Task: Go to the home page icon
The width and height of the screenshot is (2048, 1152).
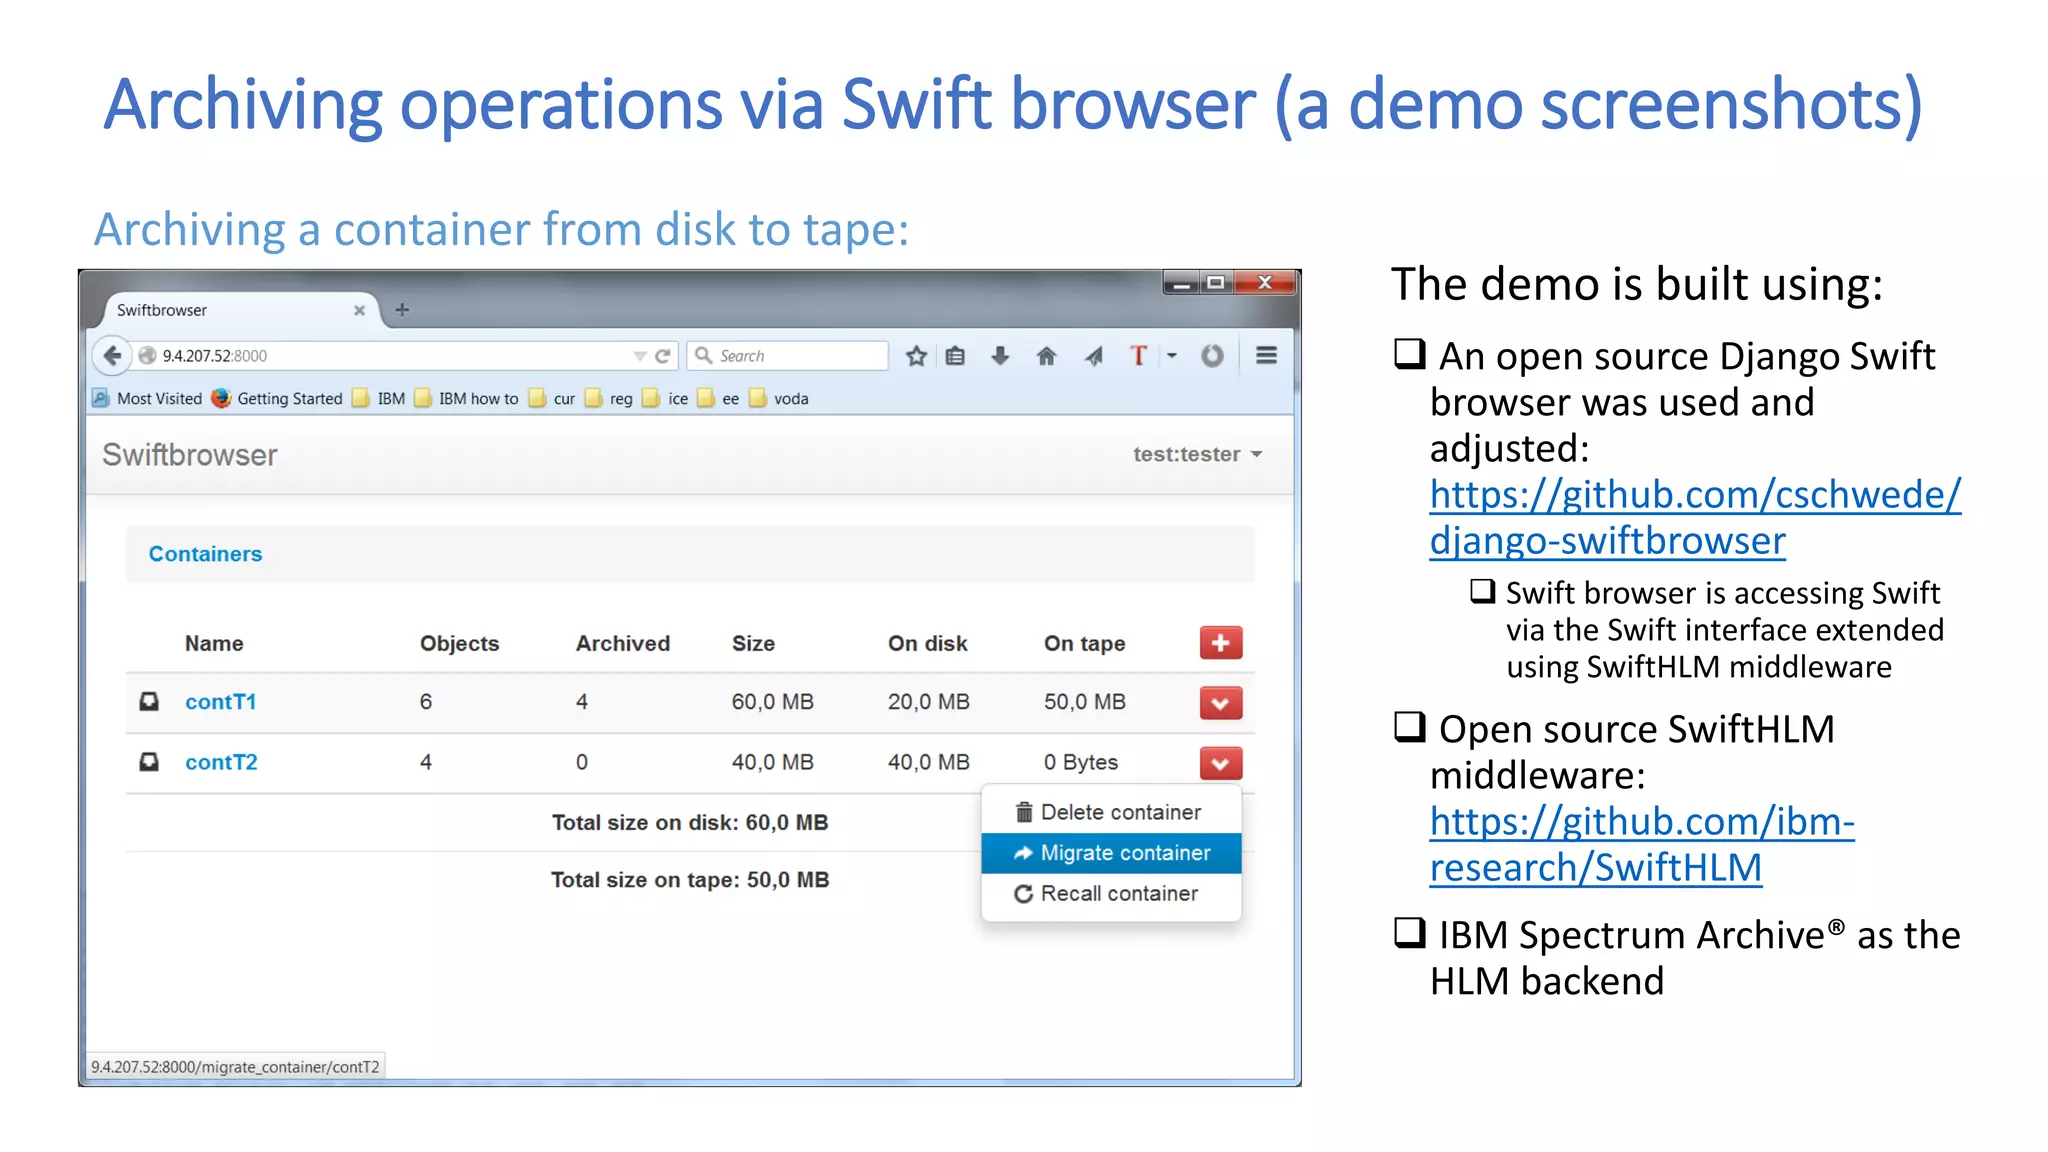Action: (x=1046, y=356)
